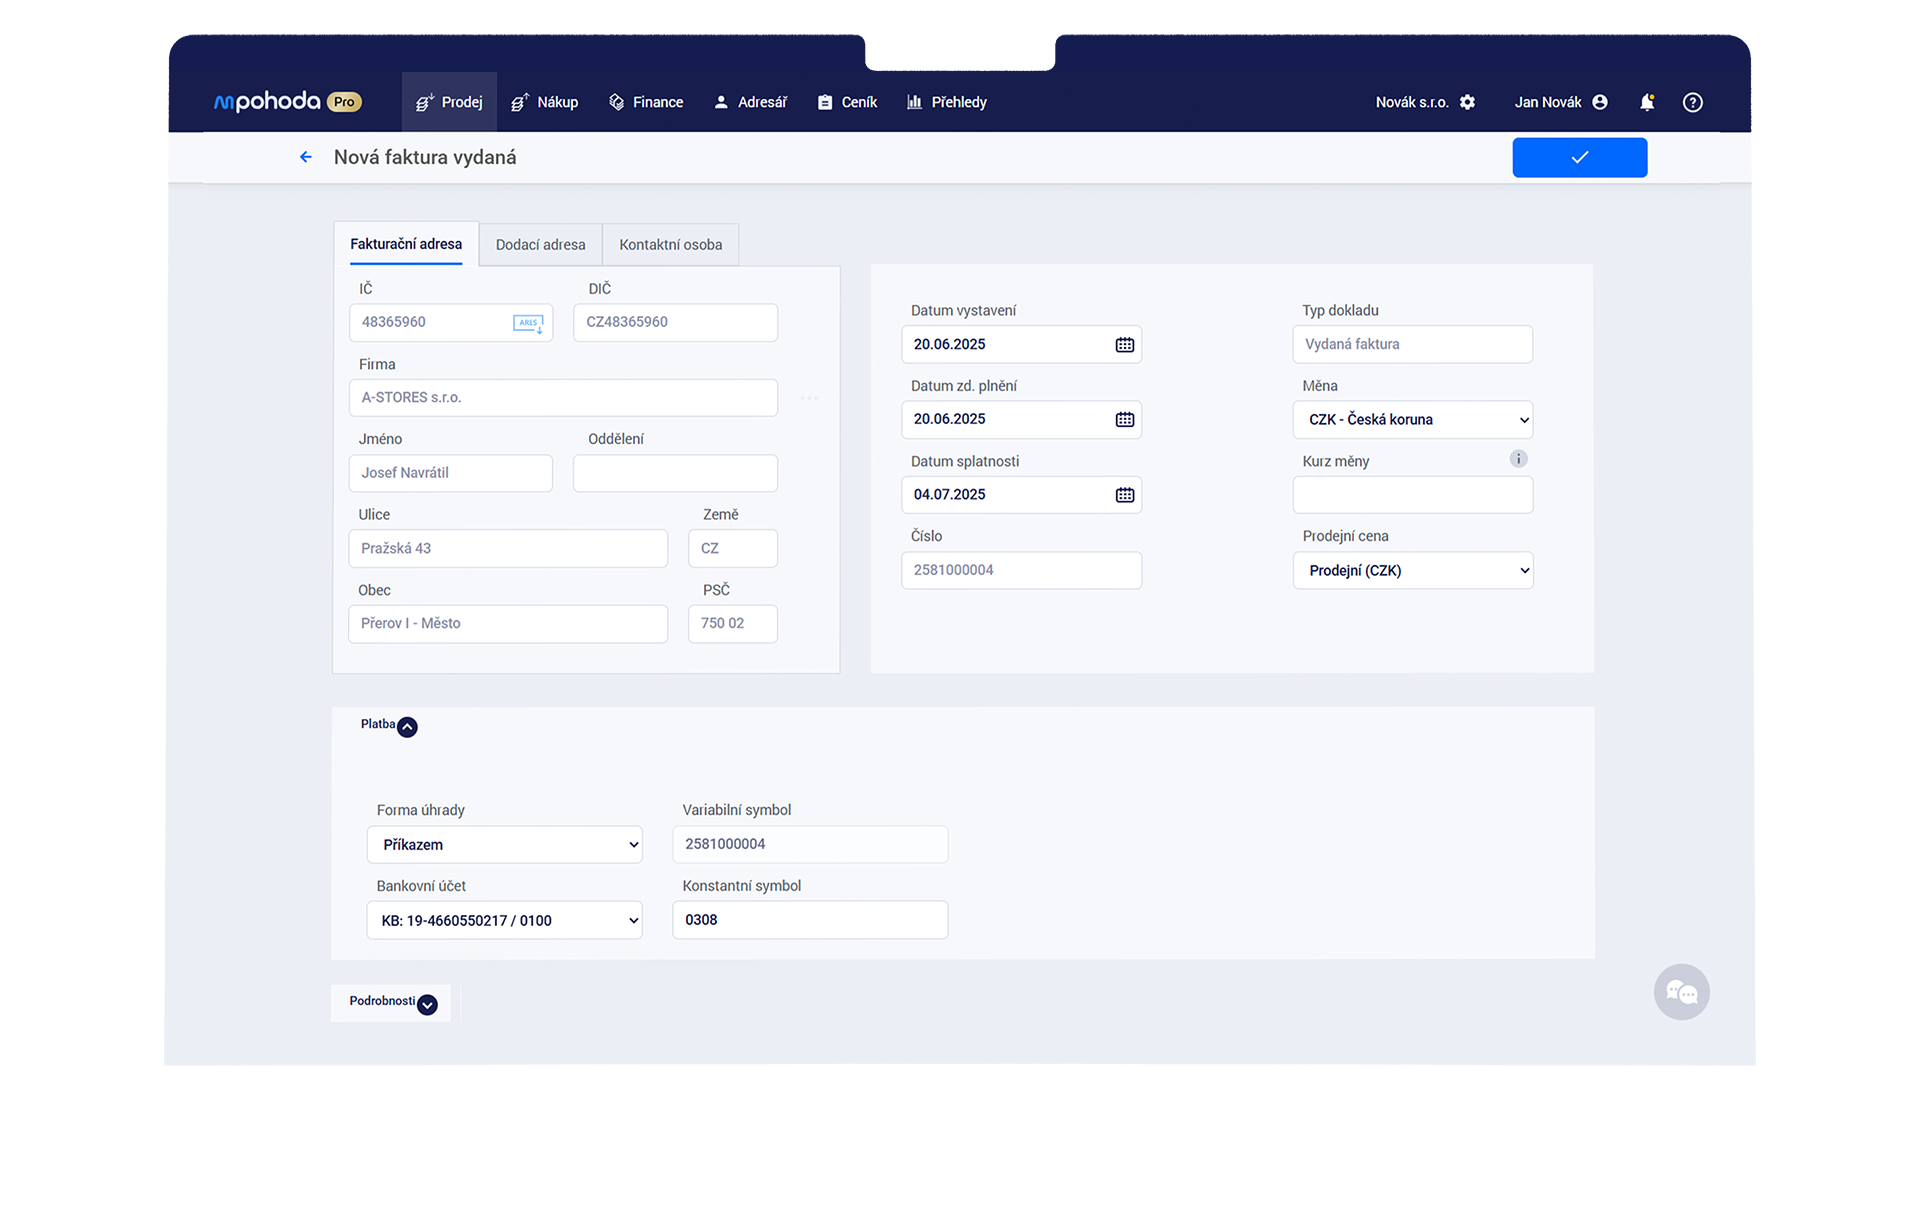Open the Finance menu
This screenshot has height=1215, width=1920.
point(646,102)
